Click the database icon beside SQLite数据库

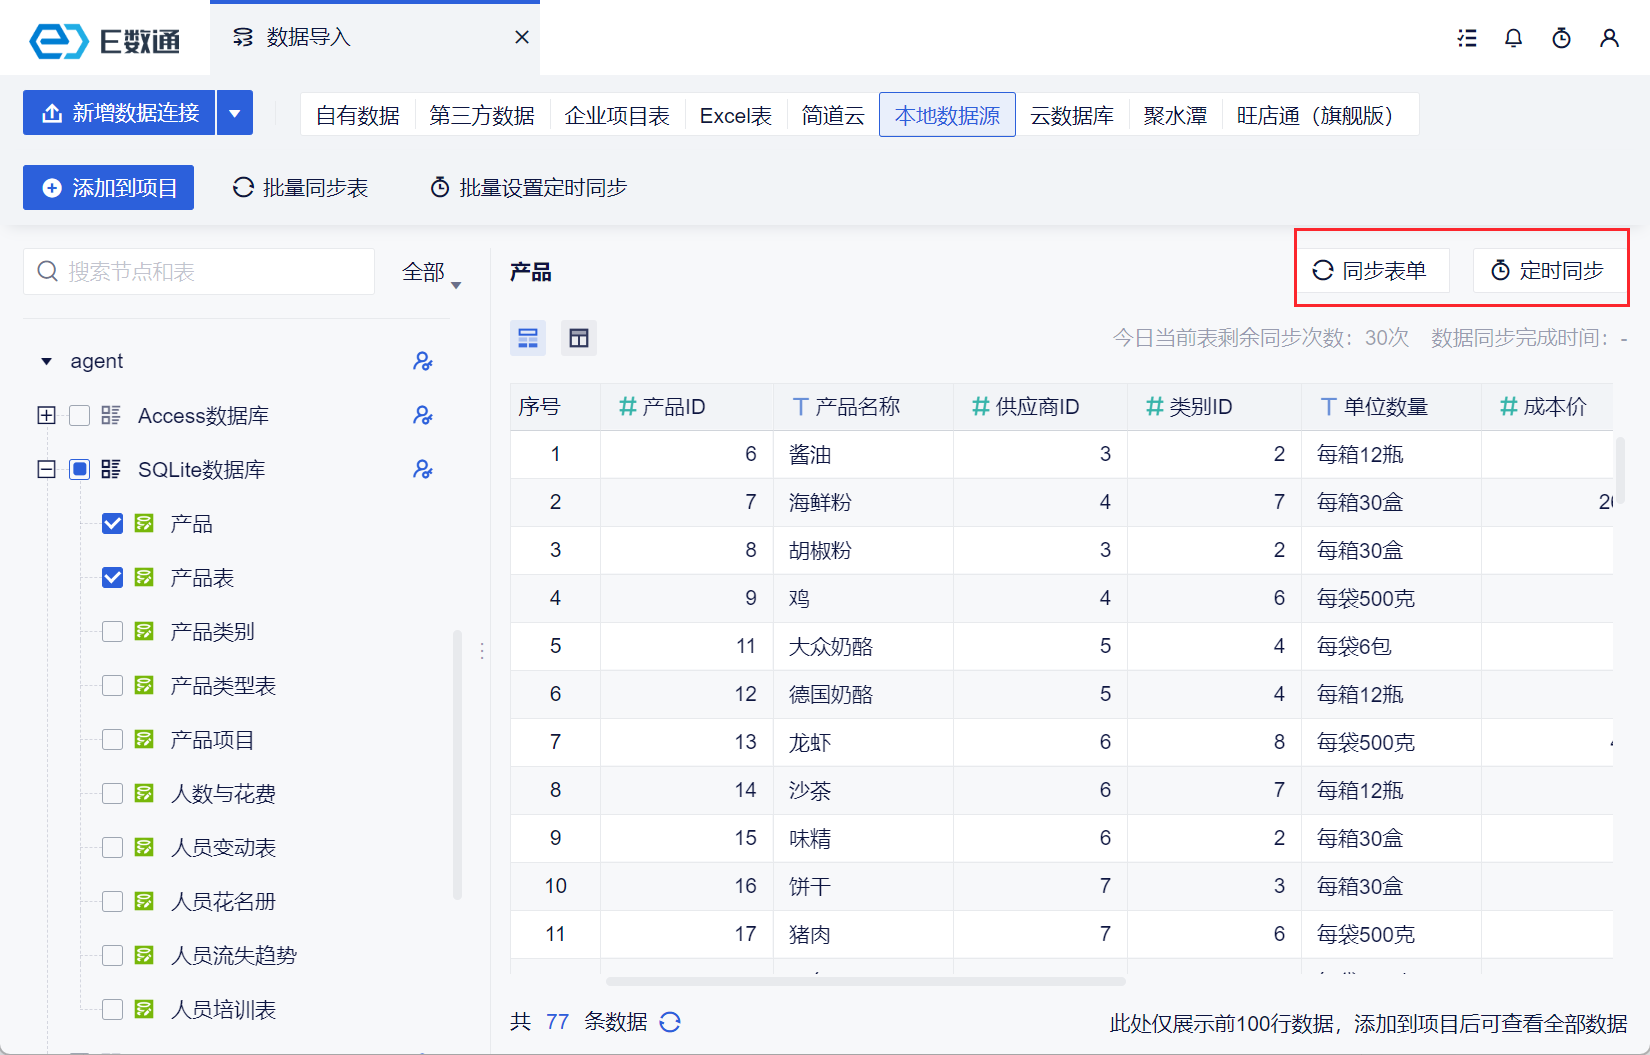[x=111, y=469]
